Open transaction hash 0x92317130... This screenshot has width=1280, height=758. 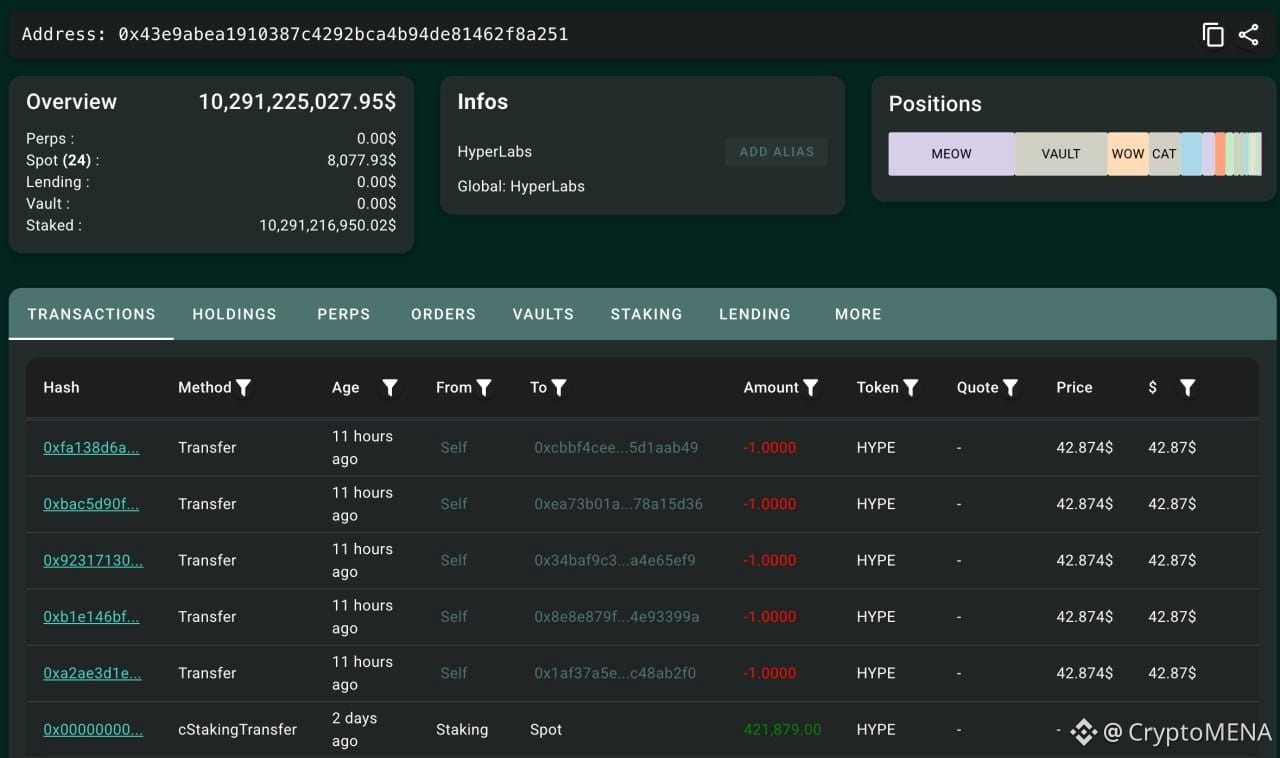93,560
